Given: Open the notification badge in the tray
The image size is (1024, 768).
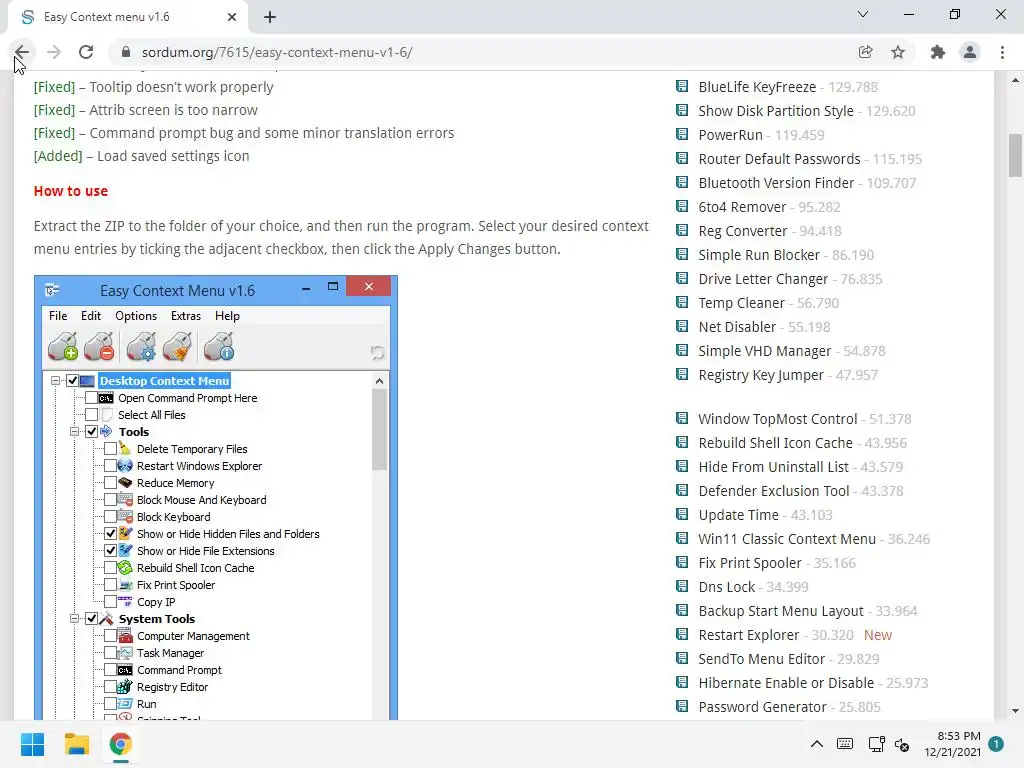Looking at the screenshot, I should [996, 744].
